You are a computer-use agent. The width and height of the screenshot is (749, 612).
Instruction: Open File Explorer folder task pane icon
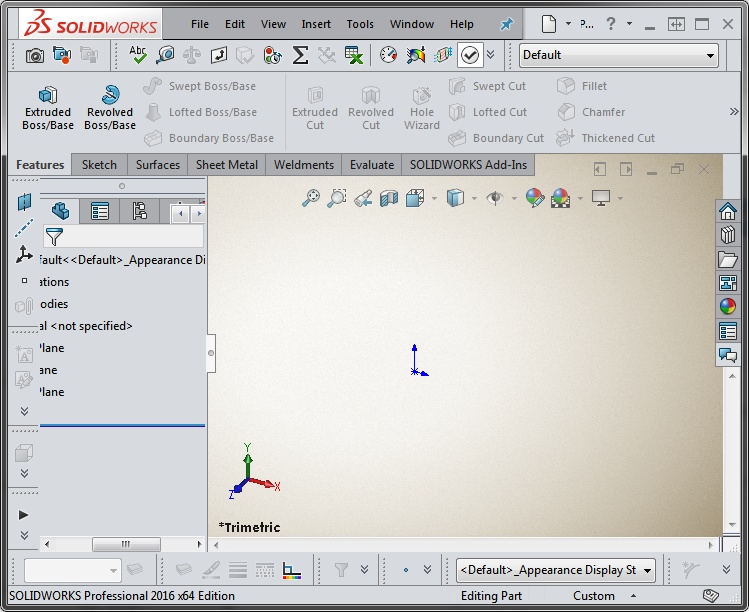(728, 259)
